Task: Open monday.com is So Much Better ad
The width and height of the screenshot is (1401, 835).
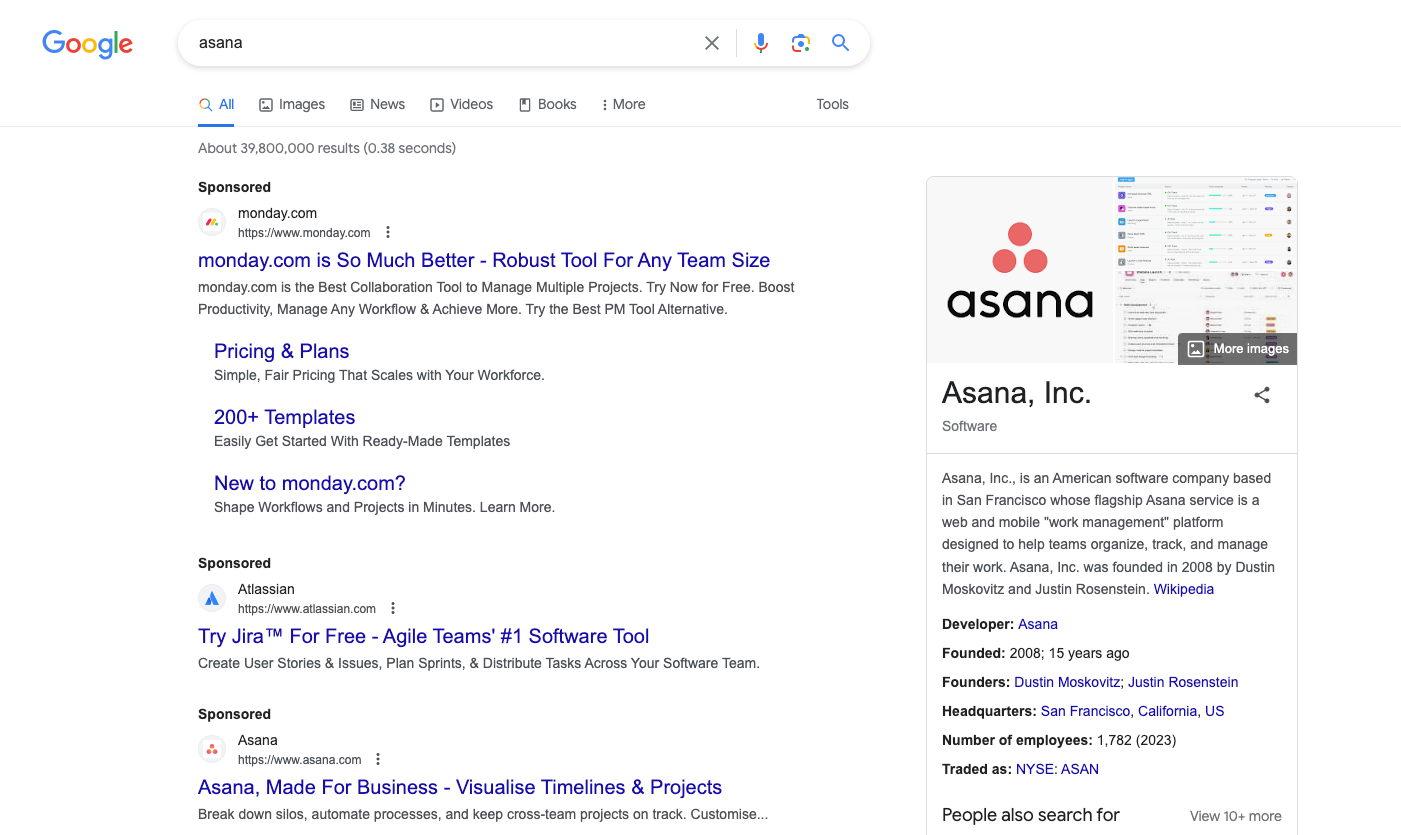Action: (x=484, y=260)
